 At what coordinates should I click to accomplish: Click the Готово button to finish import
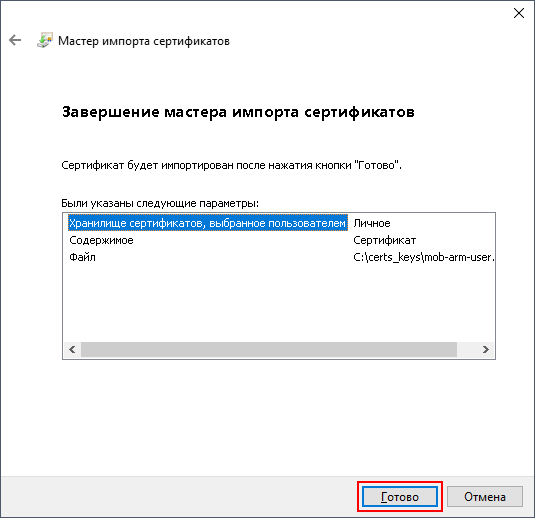pos(400,497)
